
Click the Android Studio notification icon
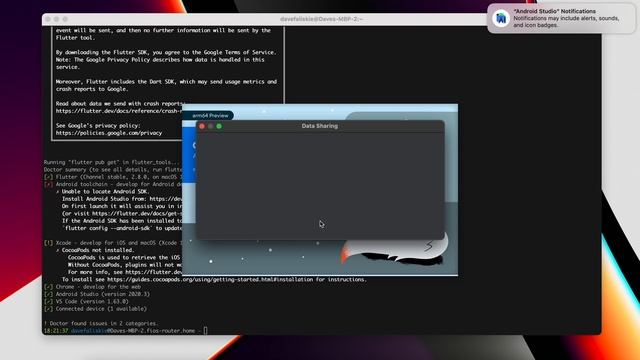(501, 18)
